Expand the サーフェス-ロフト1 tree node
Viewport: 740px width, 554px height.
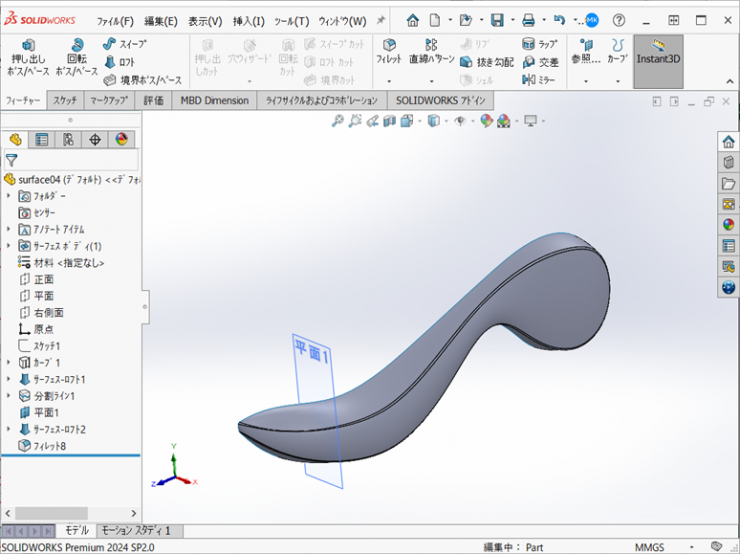click(9, 379)
